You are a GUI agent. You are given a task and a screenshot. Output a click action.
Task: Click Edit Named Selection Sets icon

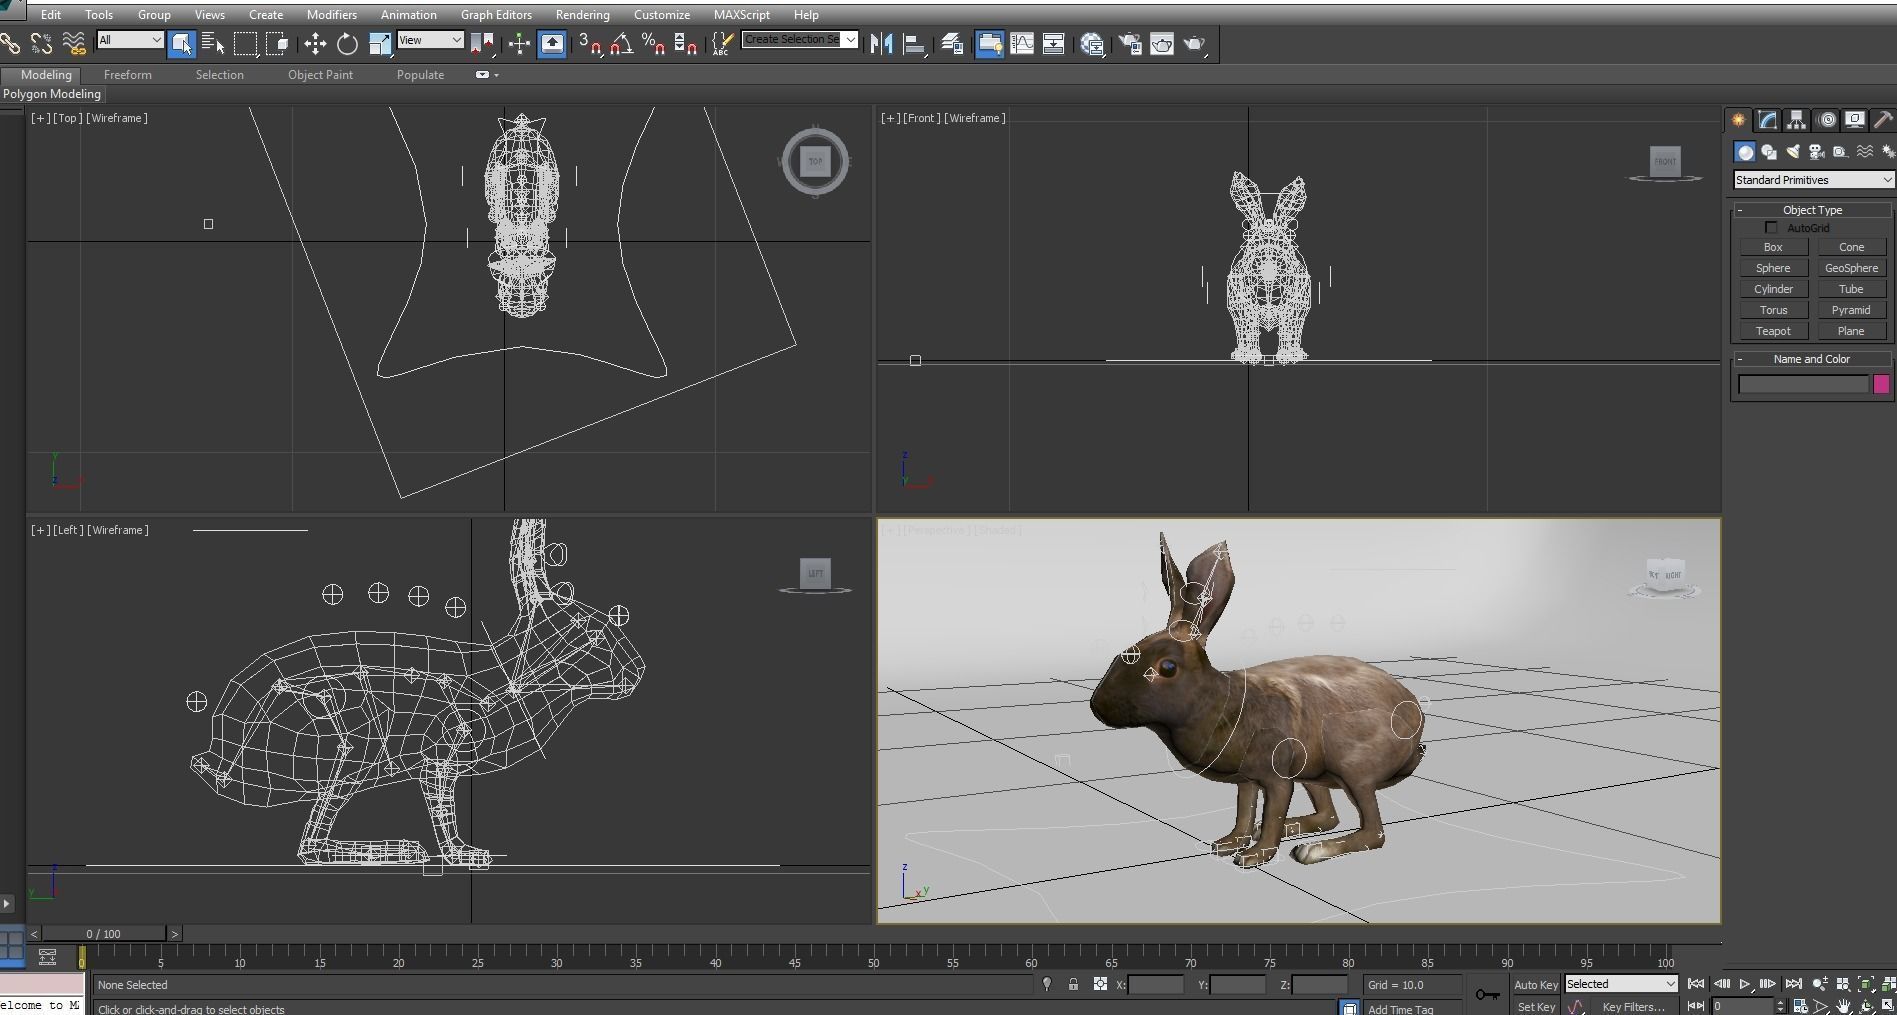point(722,43)
